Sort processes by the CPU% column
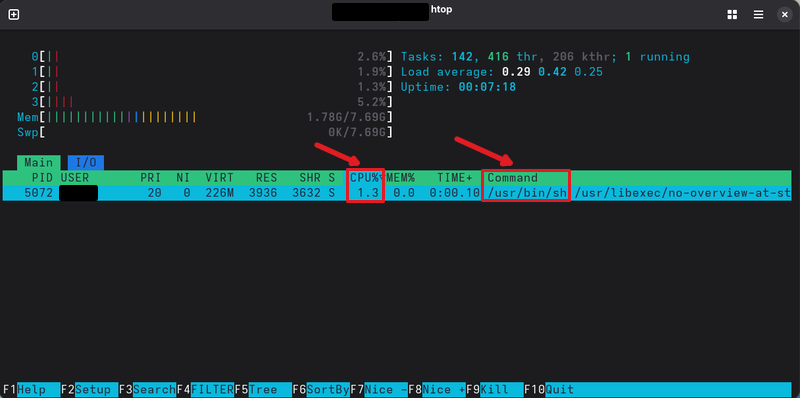This screenshot has height=398, width=800. point(365,178)
